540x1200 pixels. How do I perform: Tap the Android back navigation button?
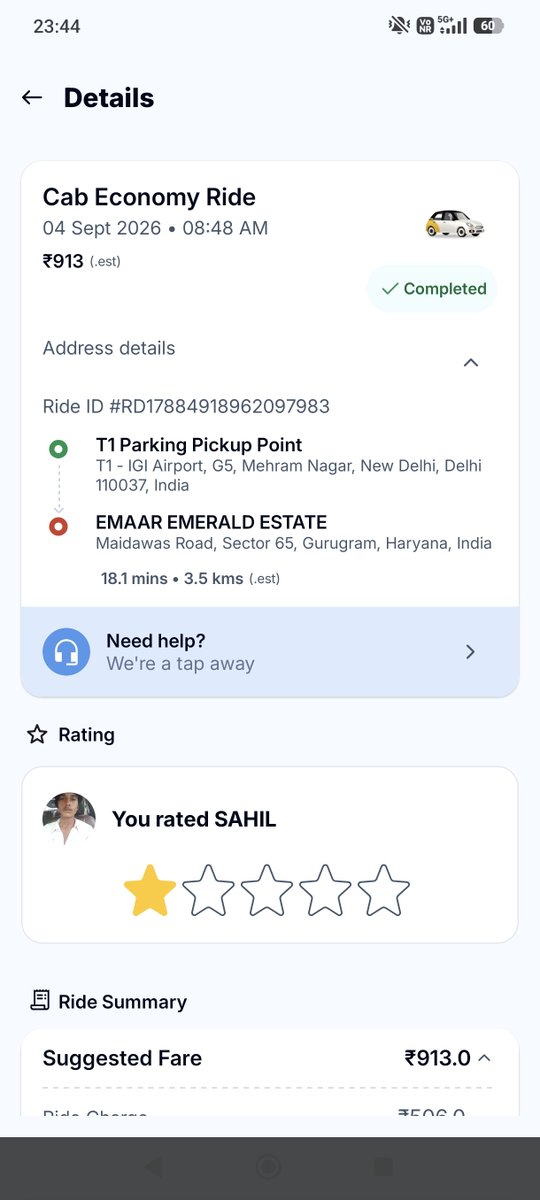tap(153, 1167)
